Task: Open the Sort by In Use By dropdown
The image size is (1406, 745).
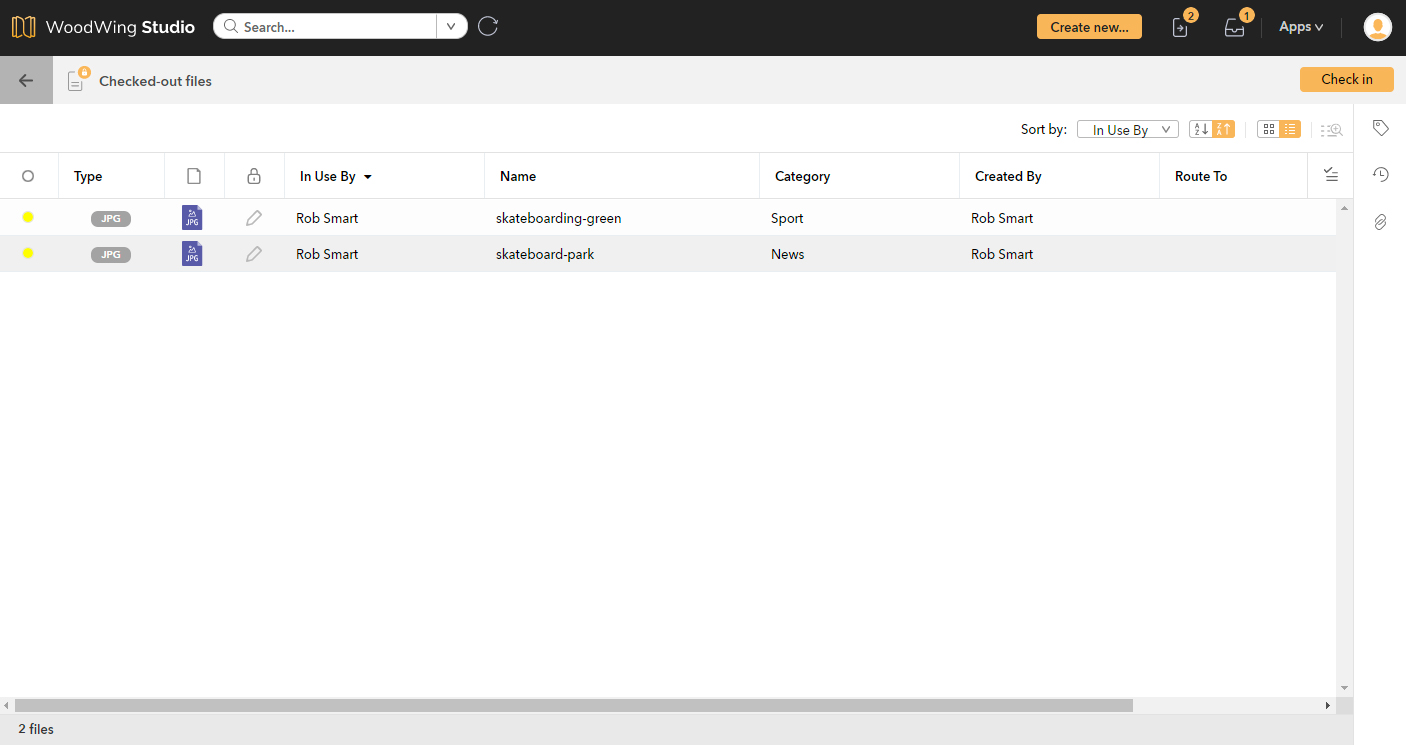Action: 1128,130
